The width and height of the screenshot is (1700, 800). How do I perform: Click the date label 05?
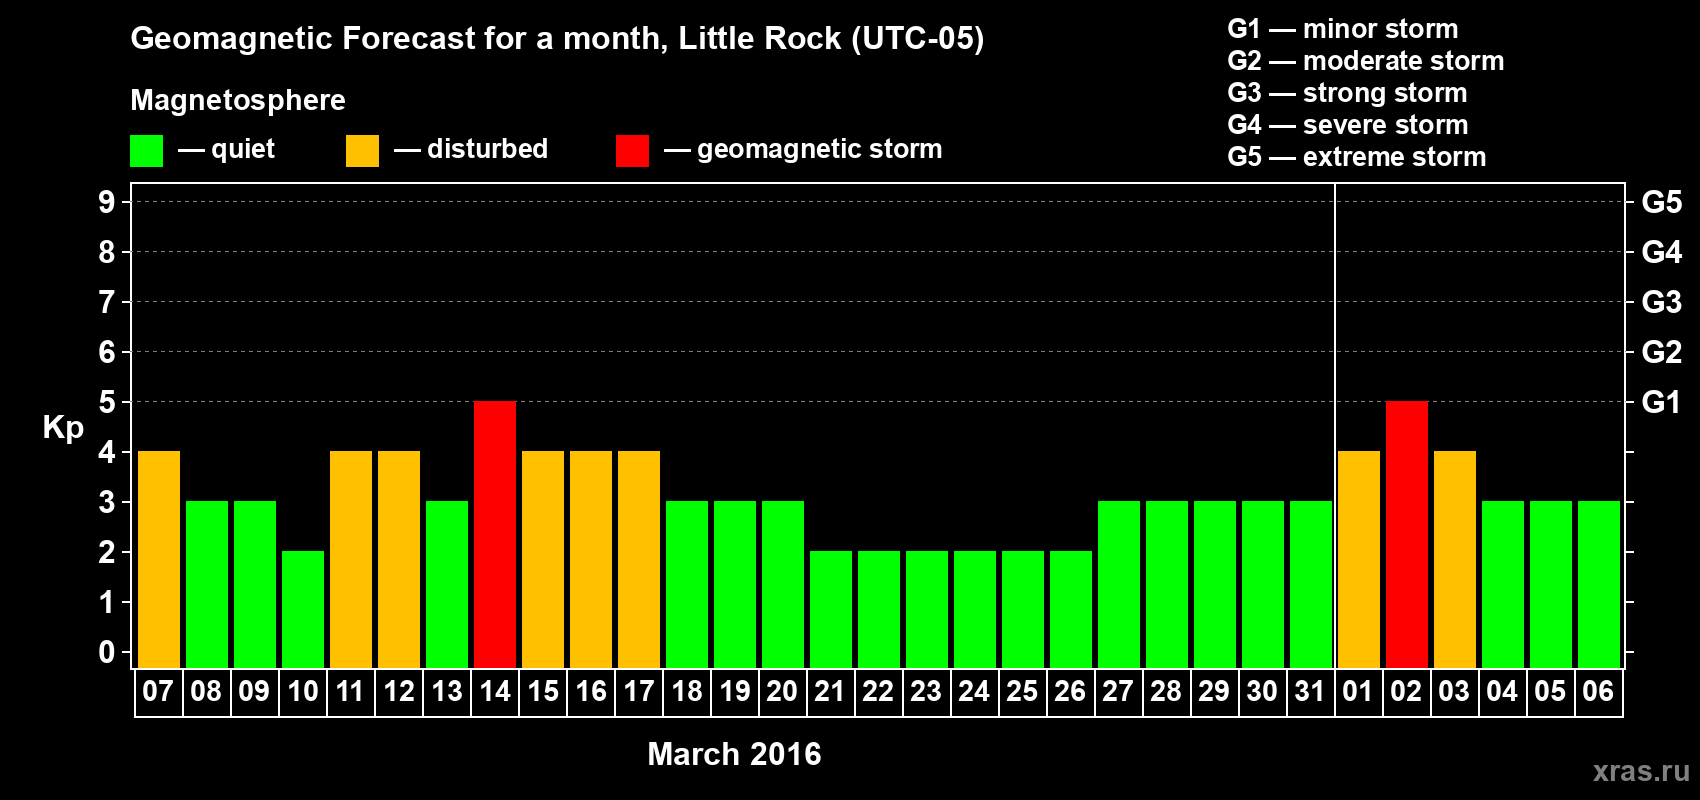(x=1550, y=691)
